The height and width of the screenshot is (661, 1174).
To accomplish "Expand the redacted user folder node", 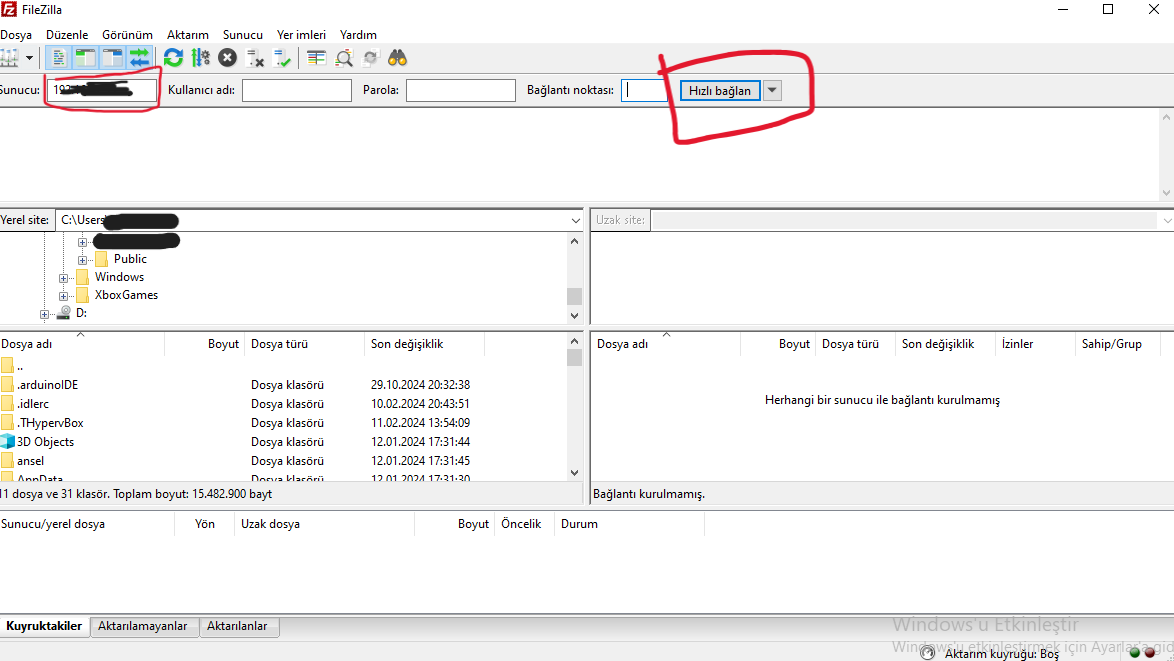I will pos(82,242).
